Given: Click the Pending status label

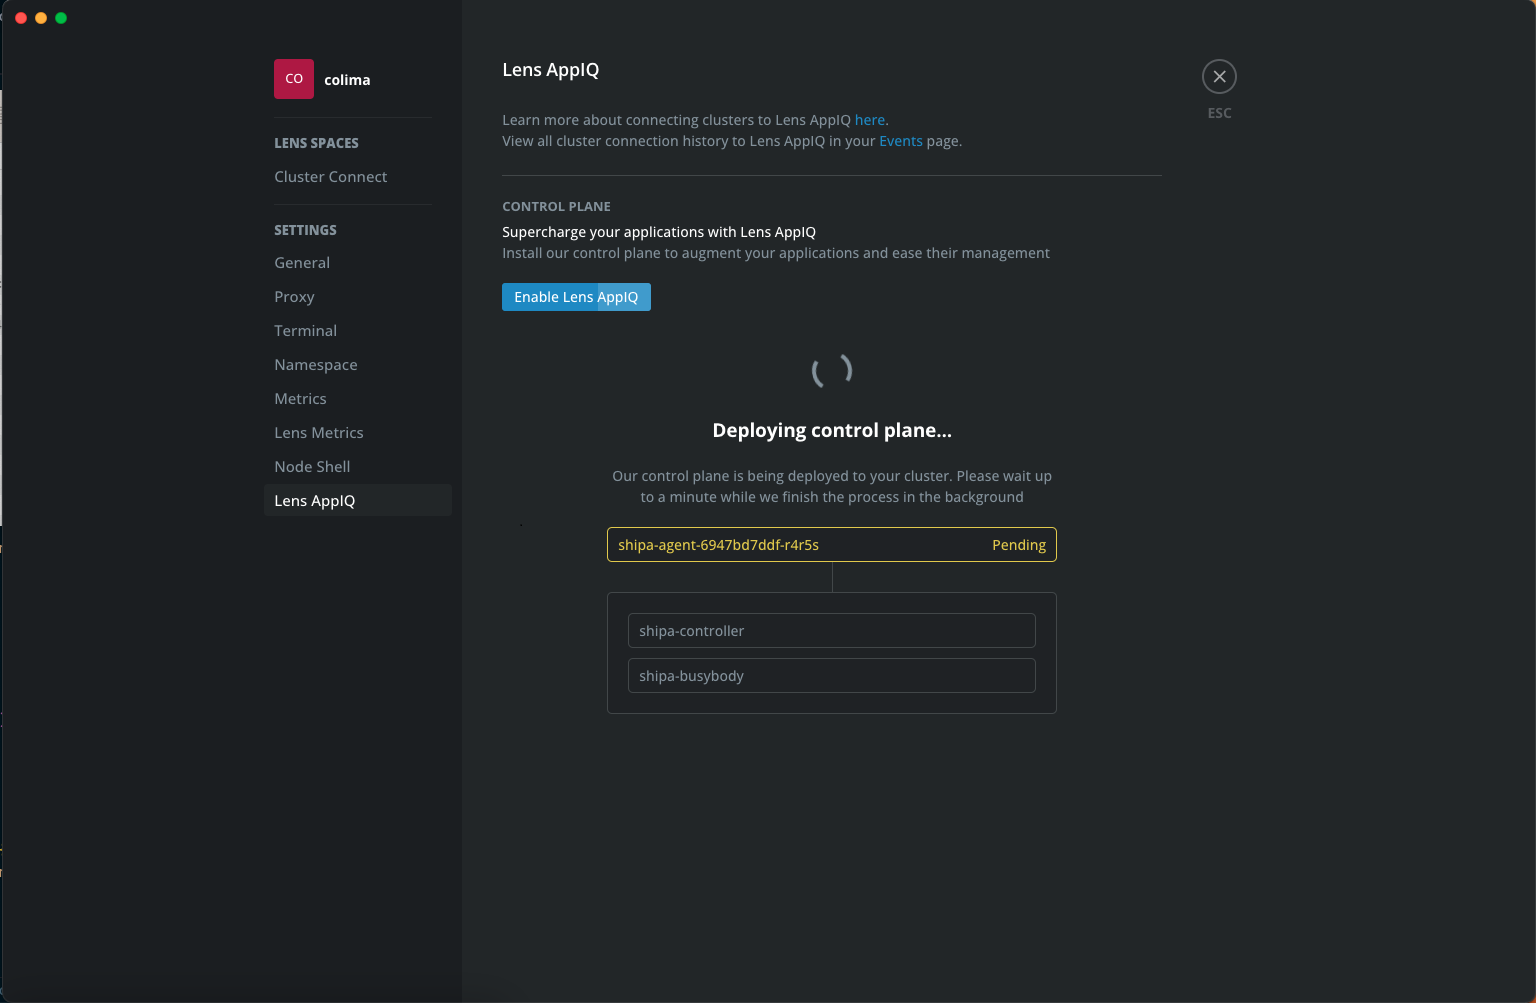Looking at the screenshot, I should click(1019, 545).
